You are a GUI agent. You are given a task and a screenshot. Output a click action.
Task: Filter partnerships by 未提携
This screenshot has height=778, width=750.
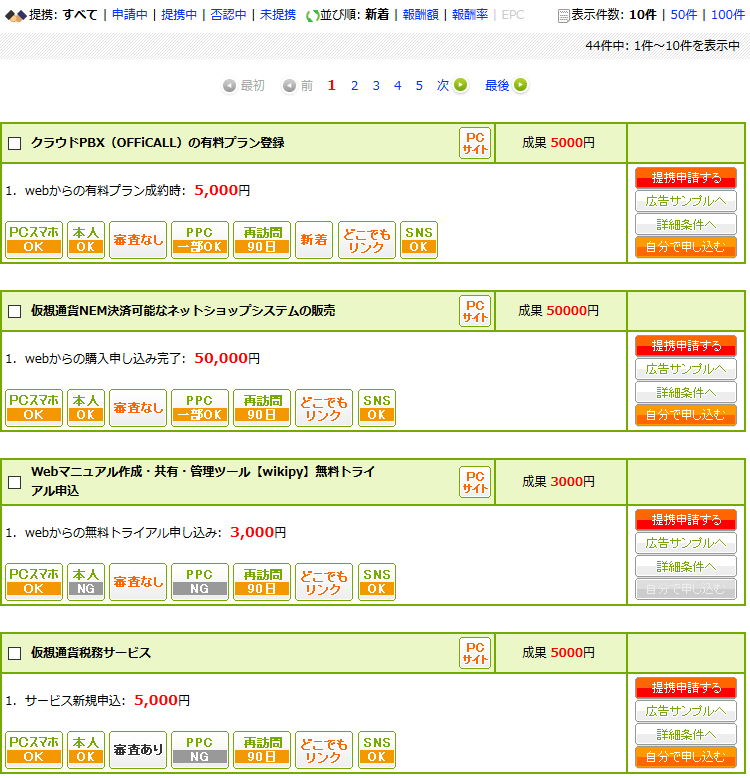pyautogui.click(x=278, y=15)
